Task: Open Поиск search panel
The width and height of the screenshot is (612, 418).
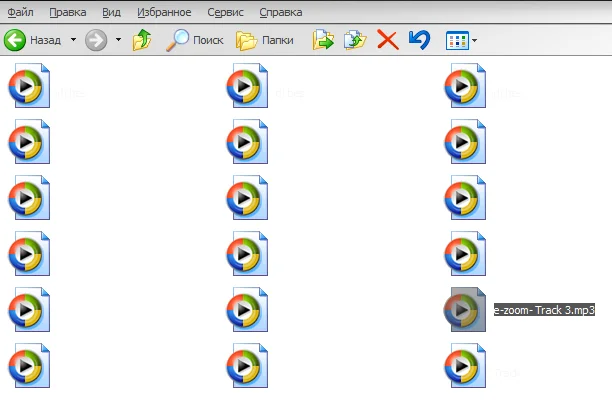Action: pyautogui.click(x=194, y=40)
